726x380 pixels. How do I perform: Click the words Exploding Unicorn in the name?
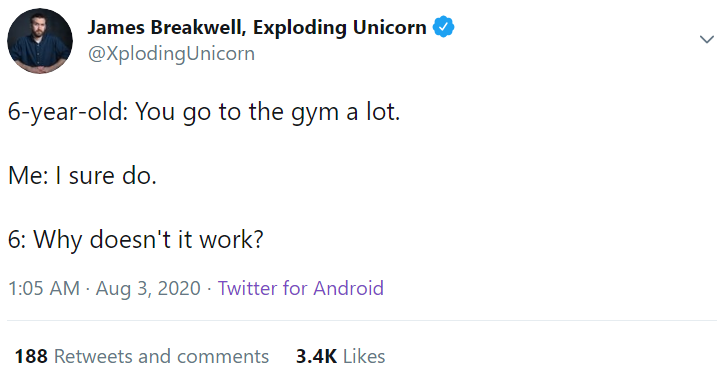pos(339,28)
